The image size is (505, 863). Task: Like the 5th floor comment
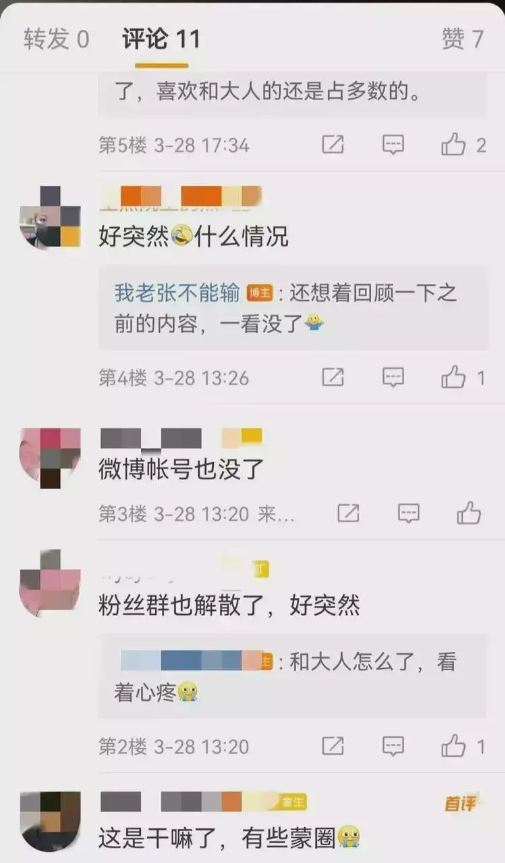click(x=453, y=145)
